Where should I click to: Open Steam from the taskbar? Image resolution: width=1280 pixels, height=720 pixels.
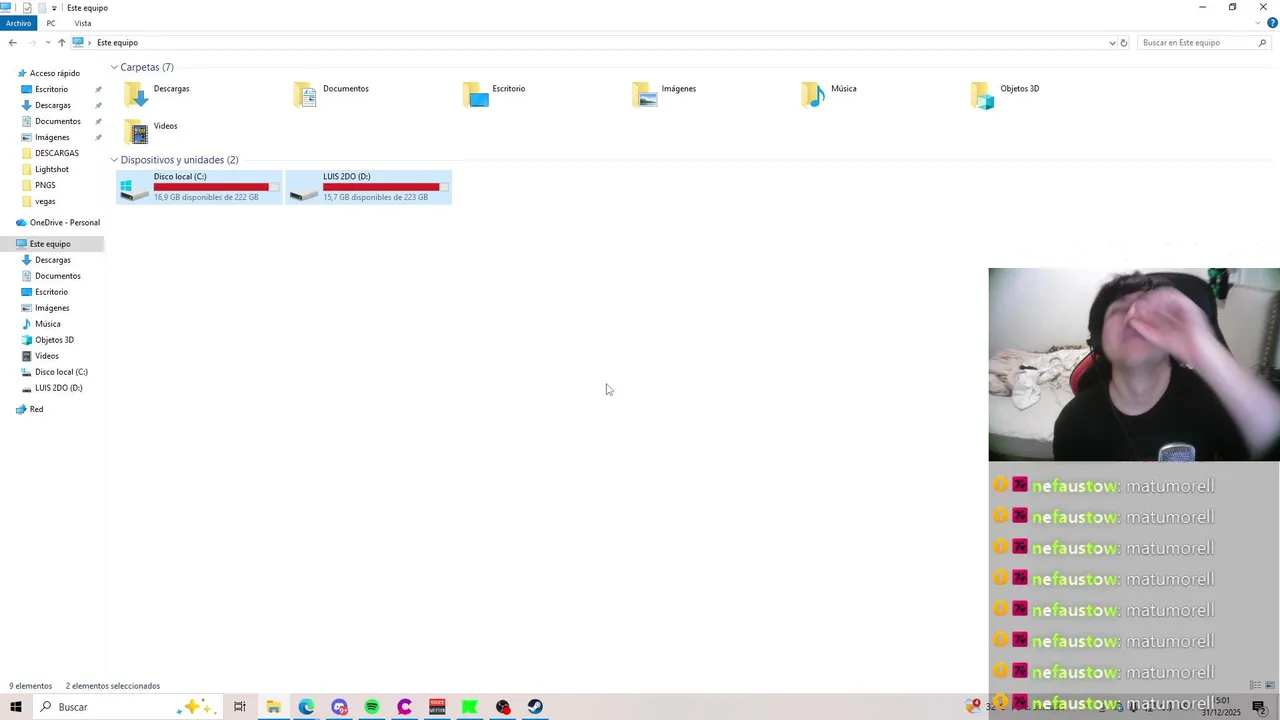(535, 707)
